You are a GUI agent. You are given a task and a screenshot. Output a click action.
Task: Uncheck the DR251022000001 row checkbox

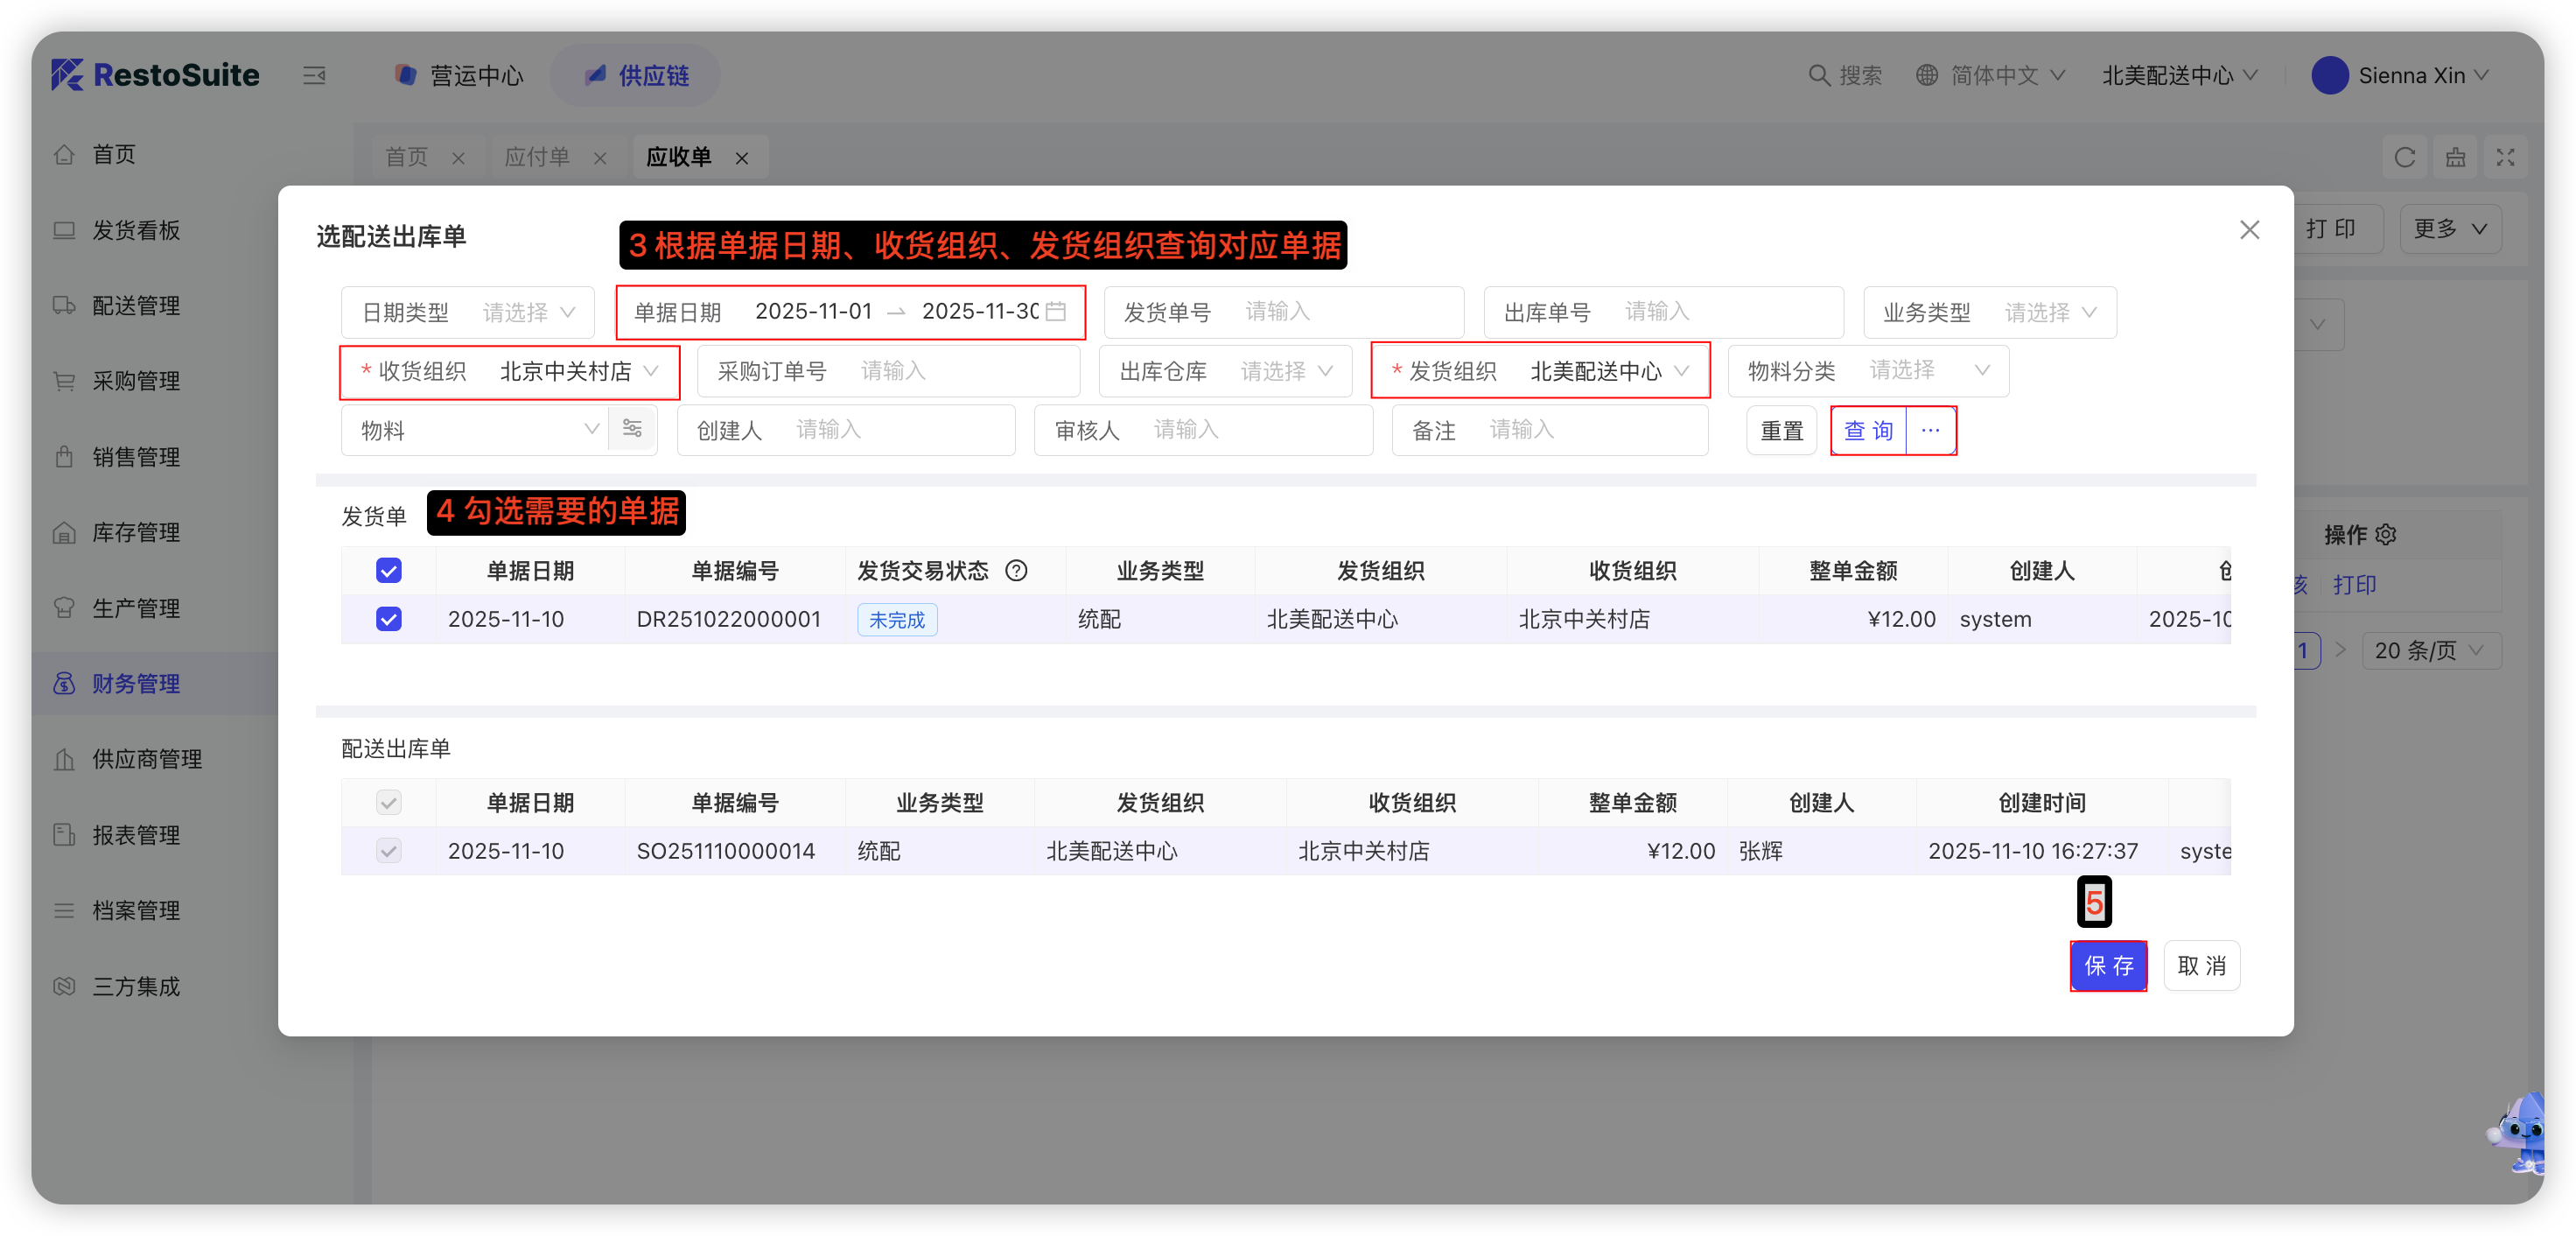[x=388, y=619]
